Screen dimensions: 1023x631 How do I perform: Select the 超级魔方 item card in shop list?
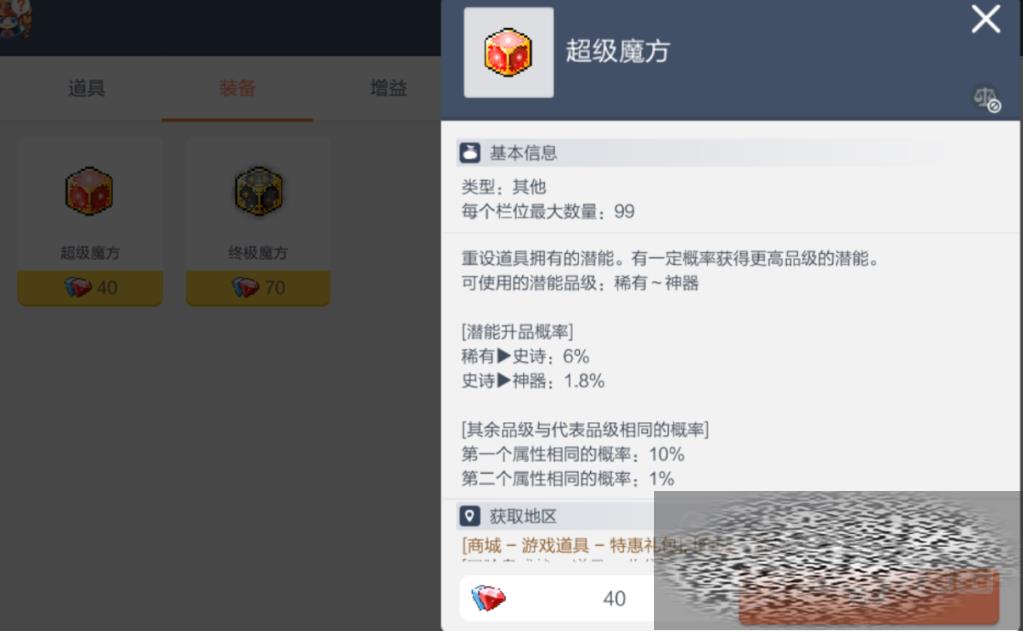click(x=90, y=221)
